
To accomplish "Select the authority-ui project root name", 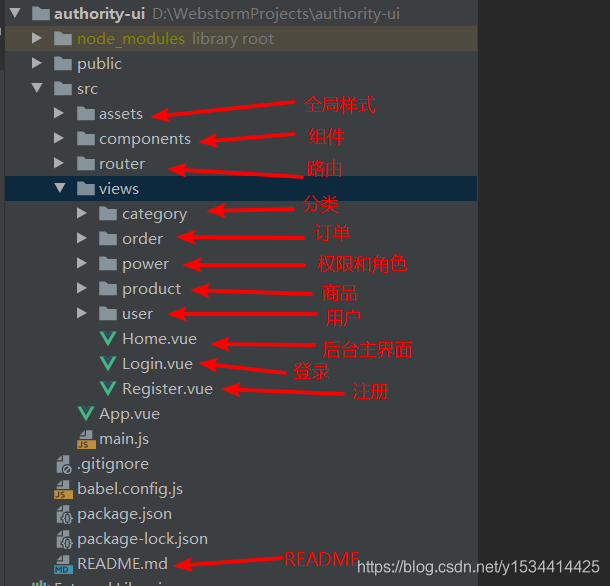I will click(x=99, y=14).
